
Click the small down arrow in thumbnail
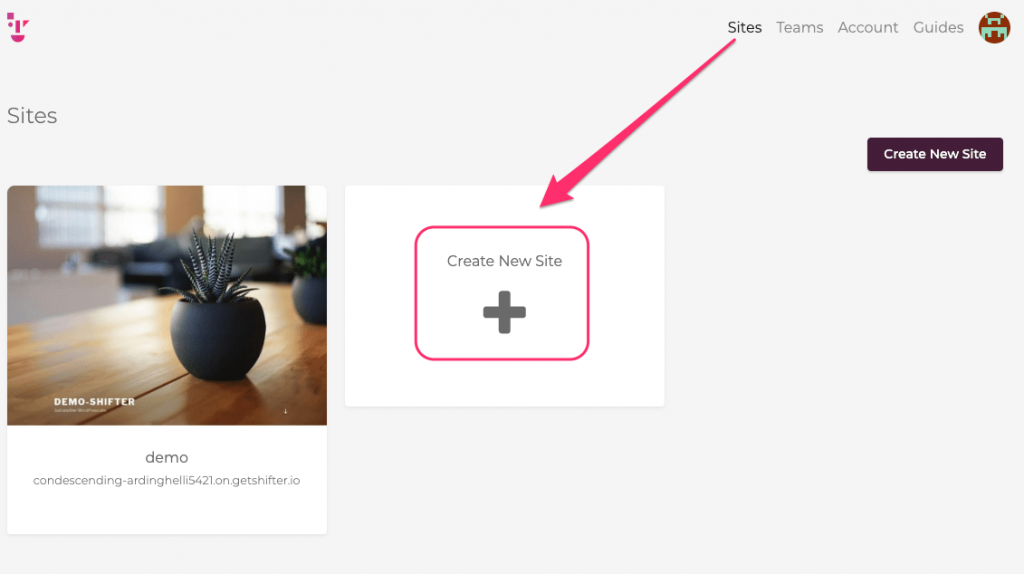(x=285, y=411)
